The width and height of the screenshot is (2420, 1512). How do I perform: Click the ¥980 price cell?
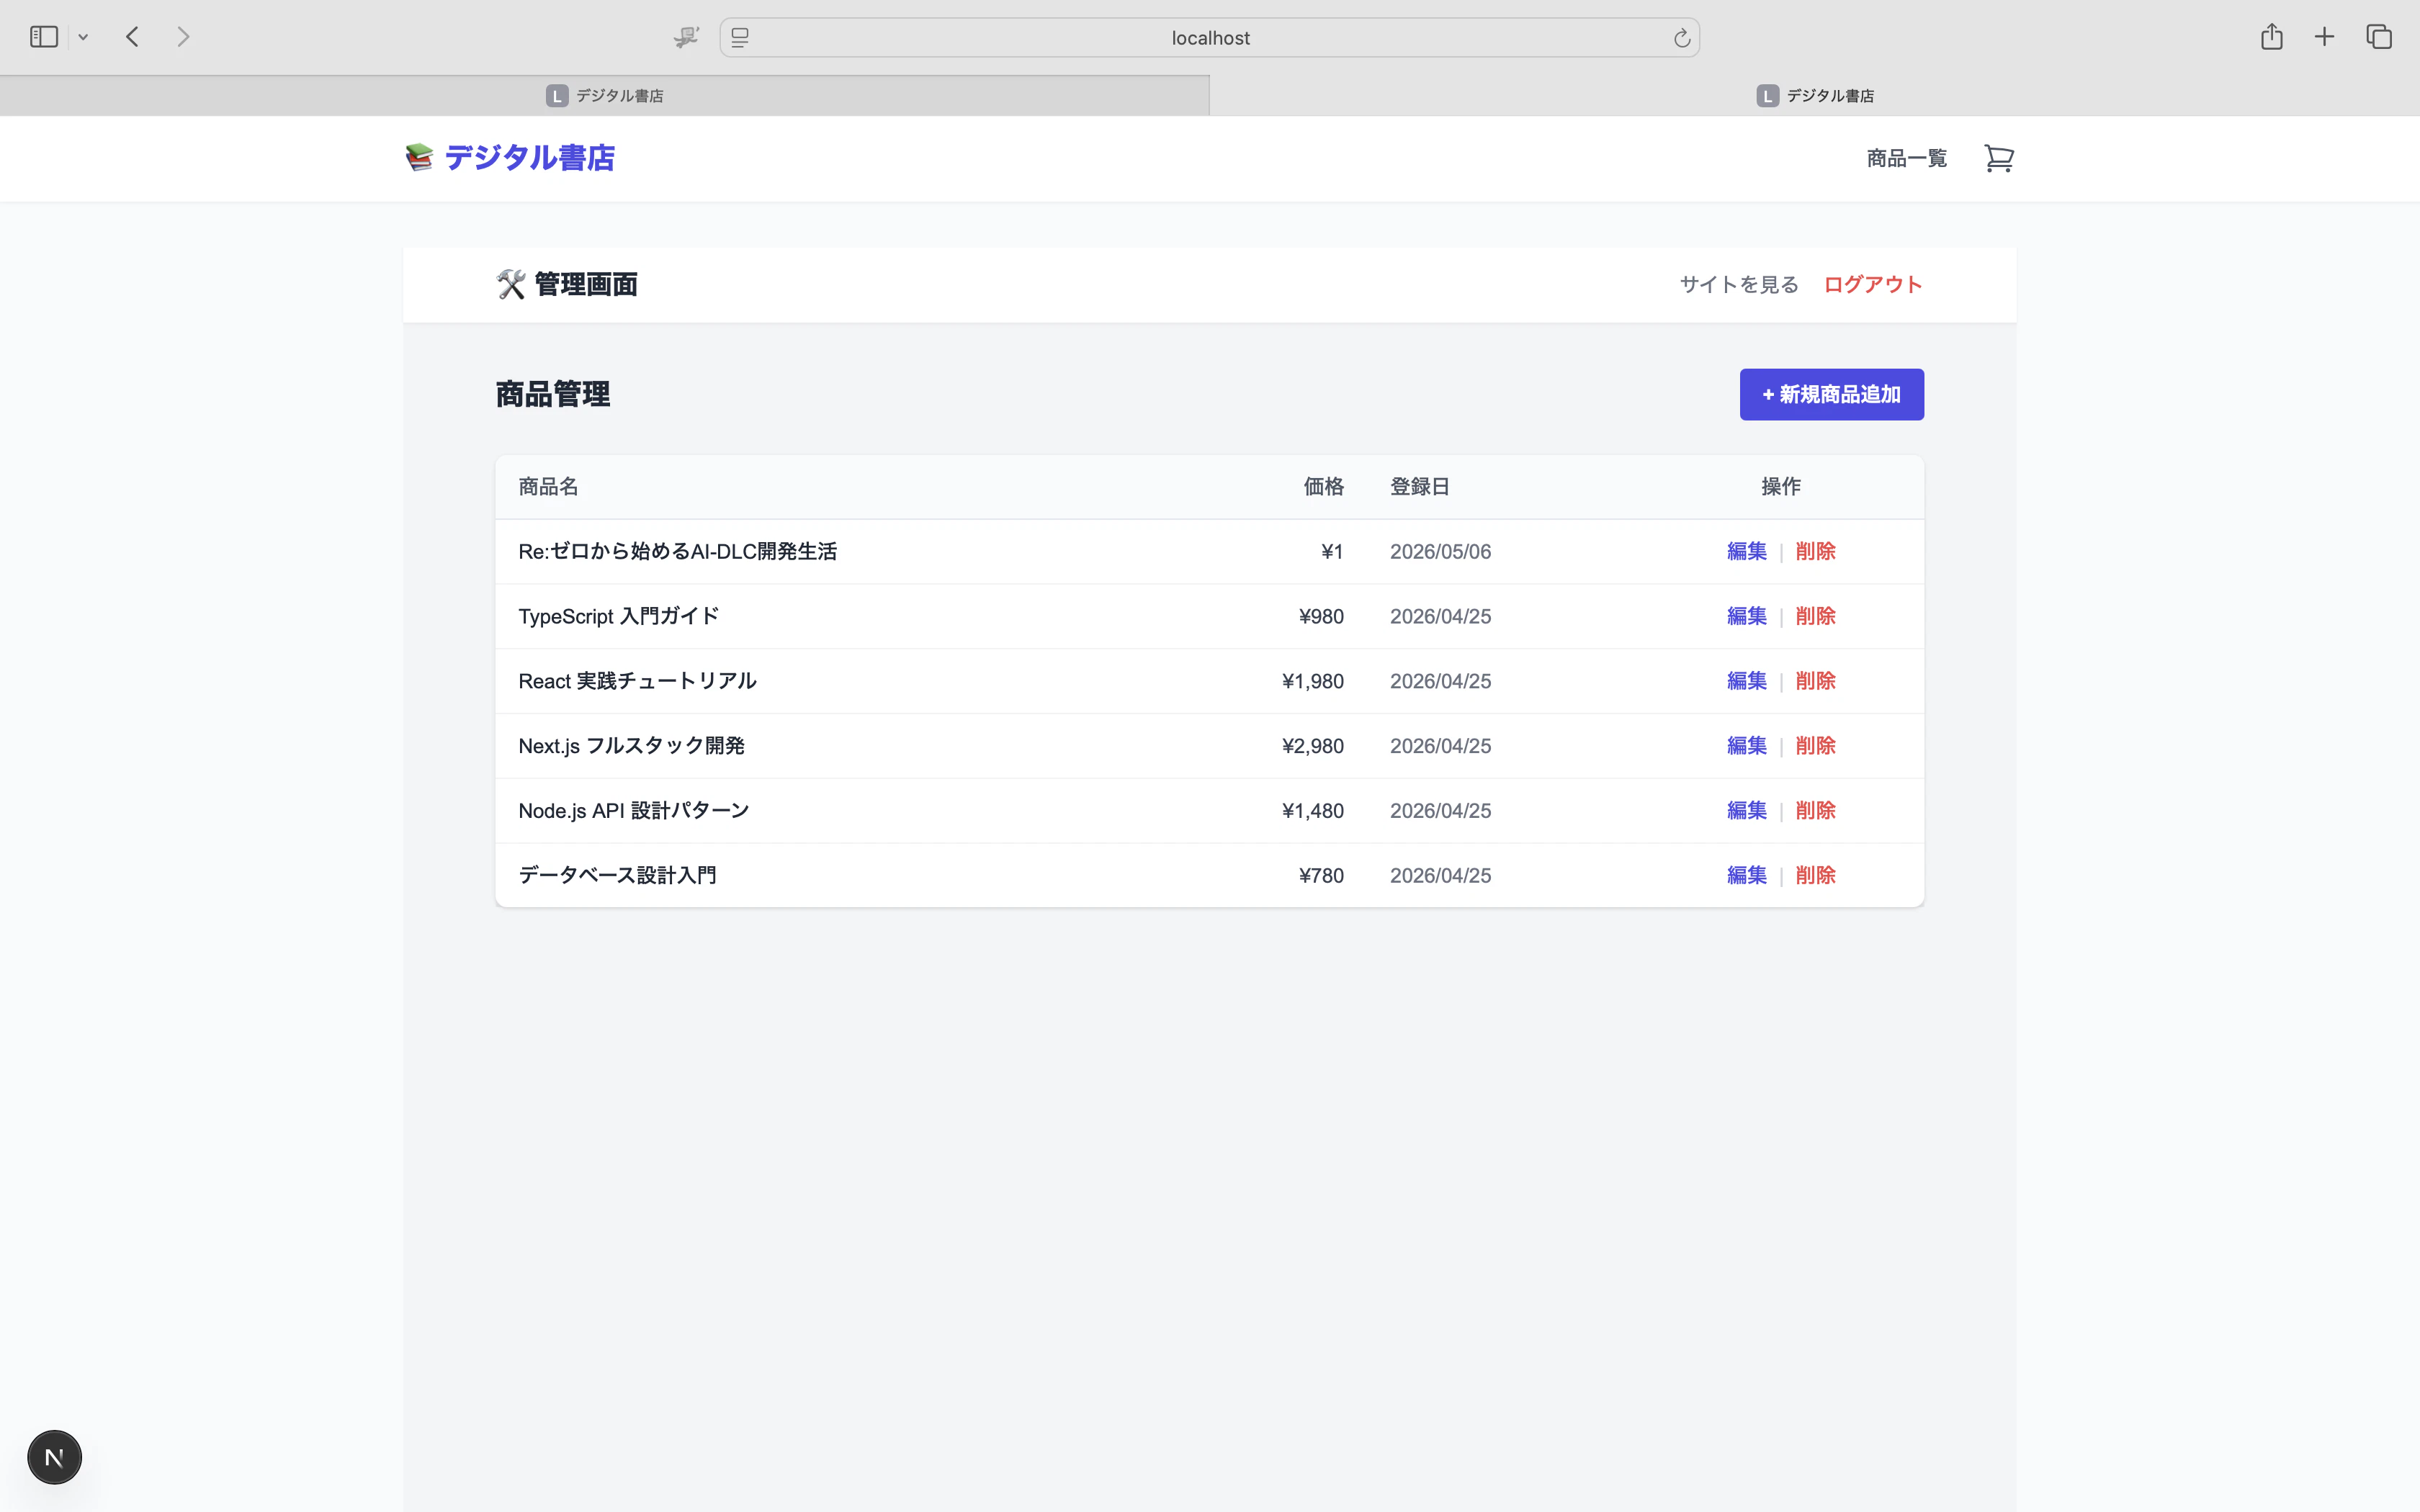click(1320, 617)
